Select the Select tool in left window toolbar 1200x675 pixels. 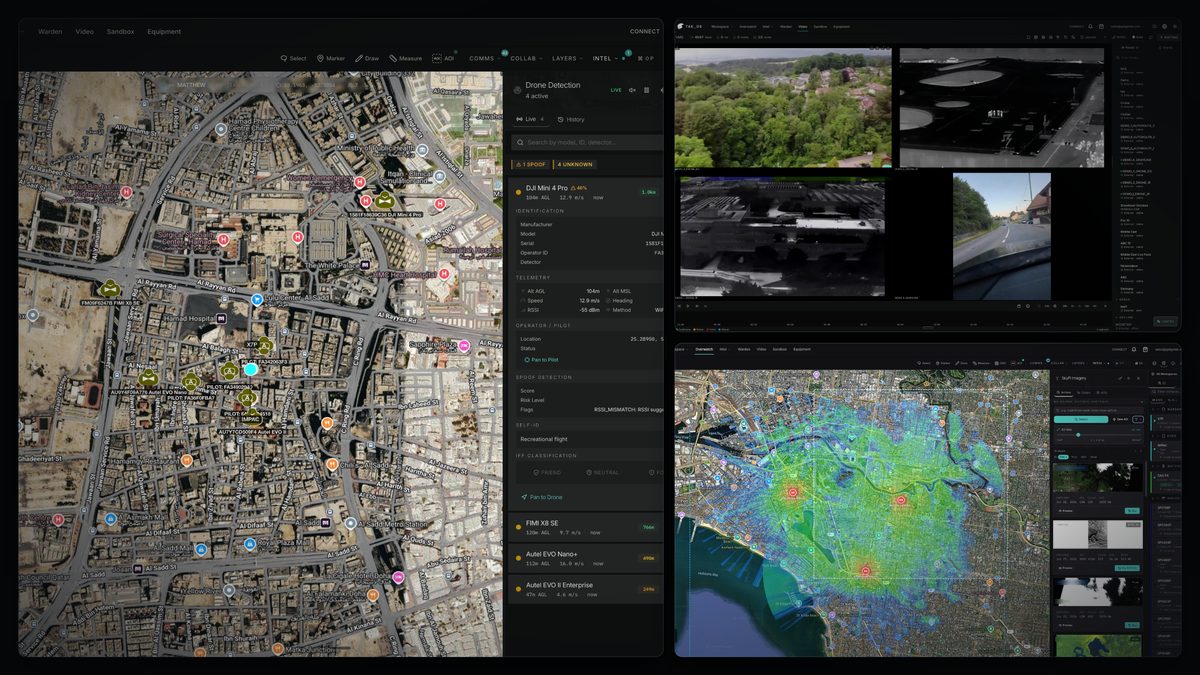293,58
